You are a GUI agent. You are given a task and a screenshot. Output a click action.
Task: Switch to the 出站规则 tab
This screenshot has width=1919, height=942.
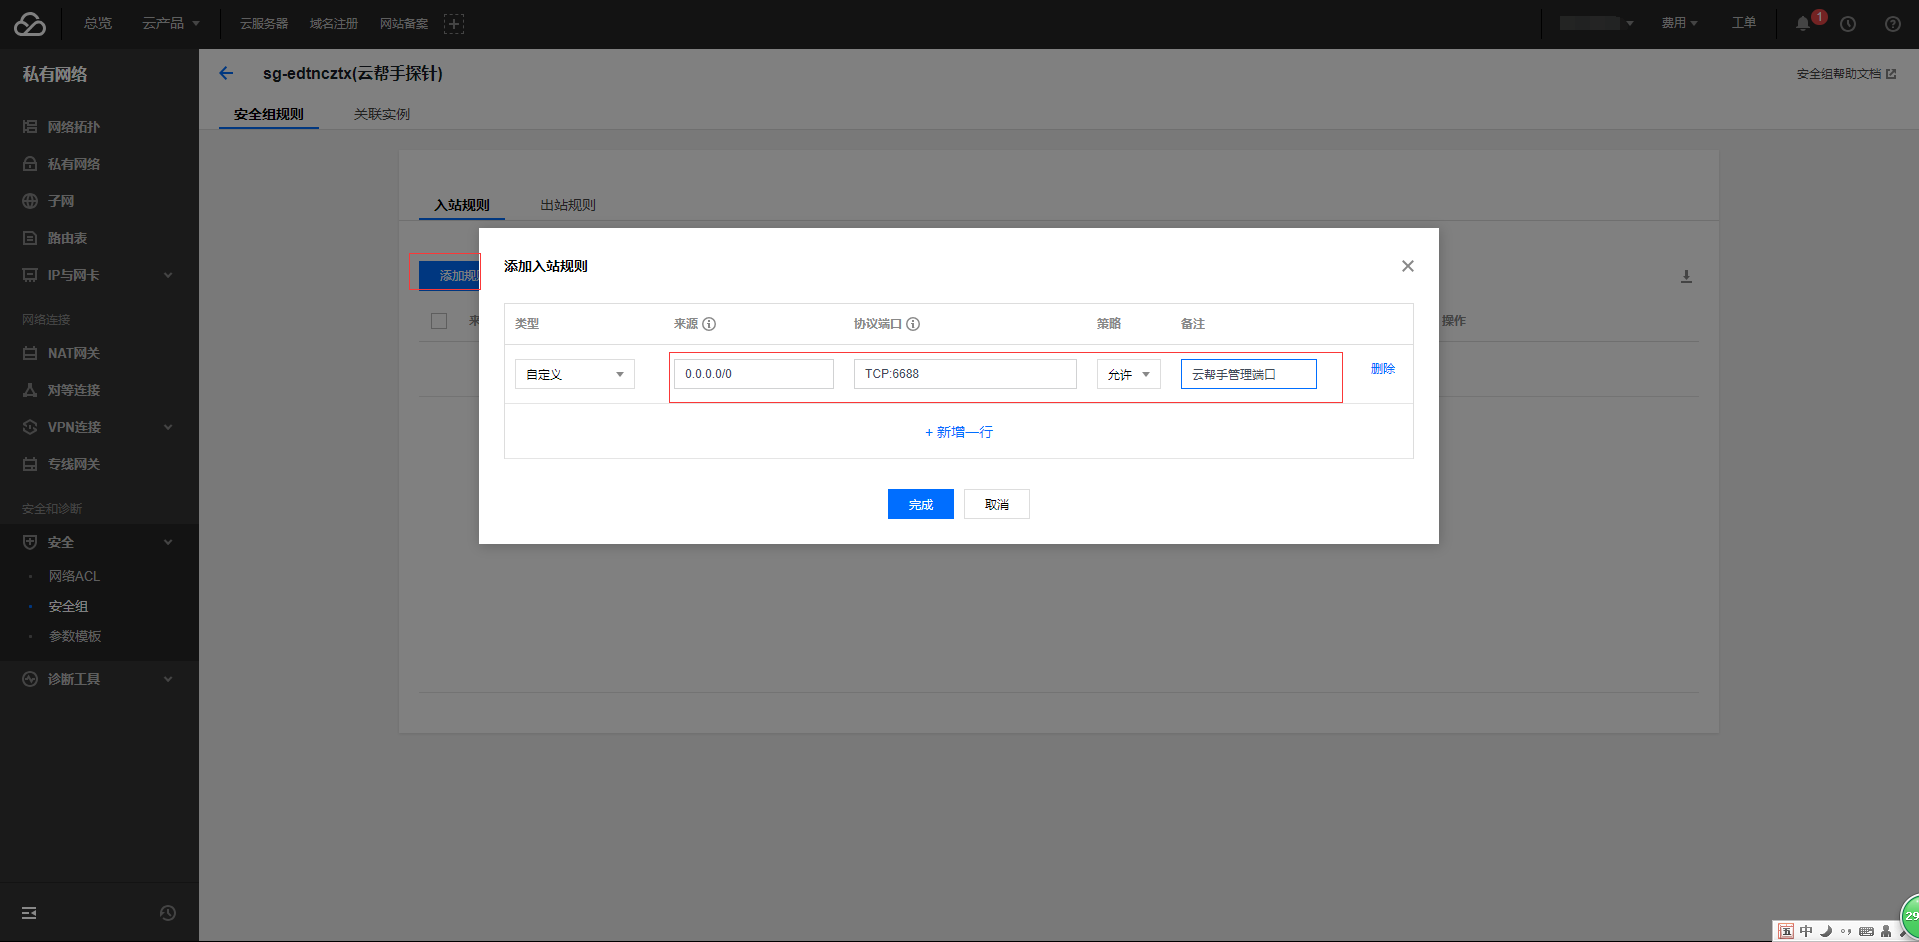coord(567,205)
